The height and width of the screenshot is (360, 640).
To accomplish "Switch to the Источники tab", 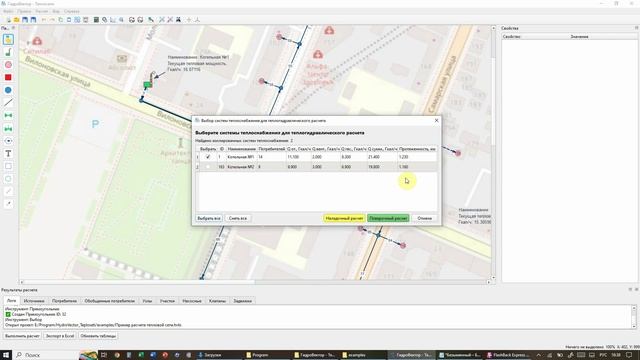I will 34,301.
